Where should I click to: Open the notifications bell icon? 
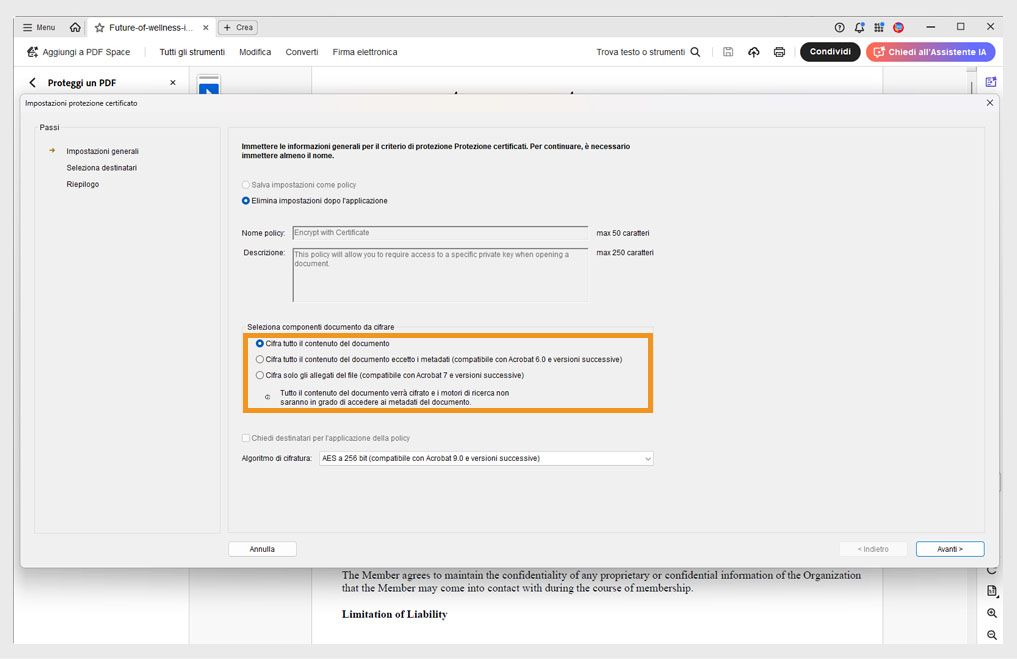point(859,27)
